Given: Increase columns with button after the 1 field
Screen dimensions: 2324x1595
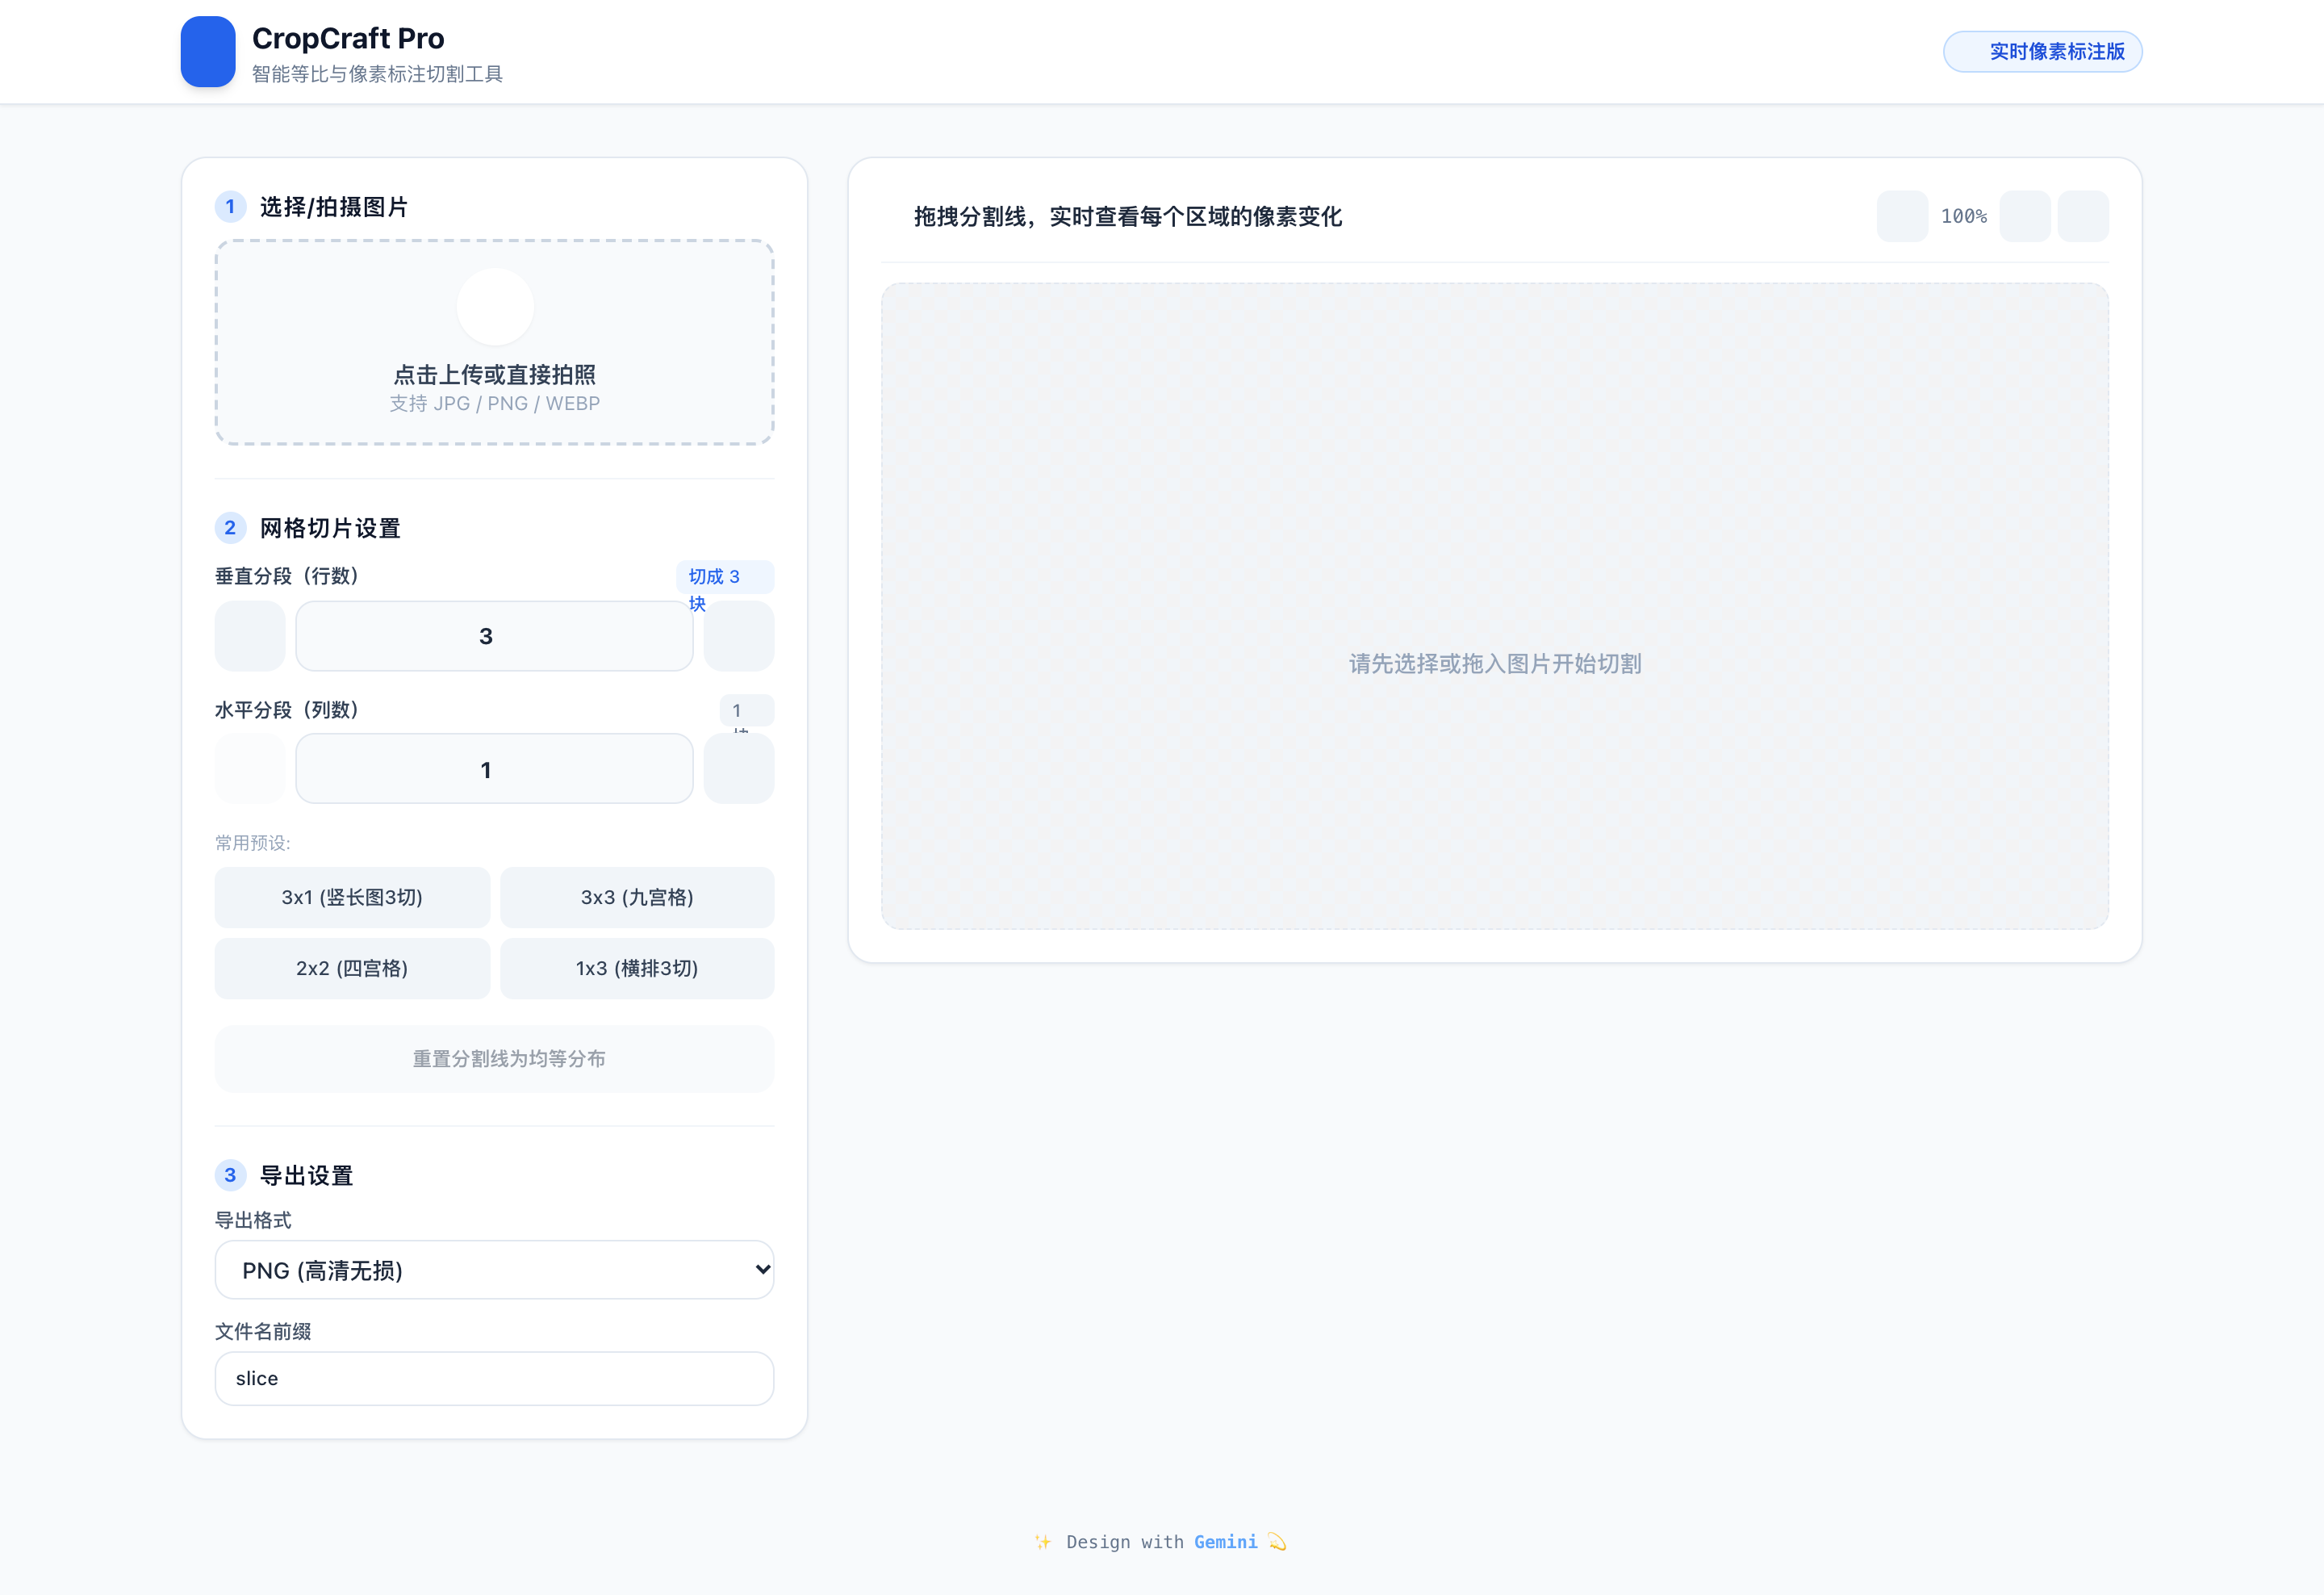Looking at the screenshot, I should [x=739, y=769].
